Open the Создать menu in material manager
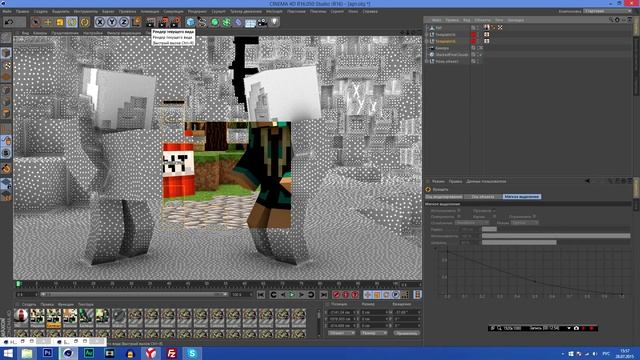This screenshot has width=640, height=360. pos(29,304)
